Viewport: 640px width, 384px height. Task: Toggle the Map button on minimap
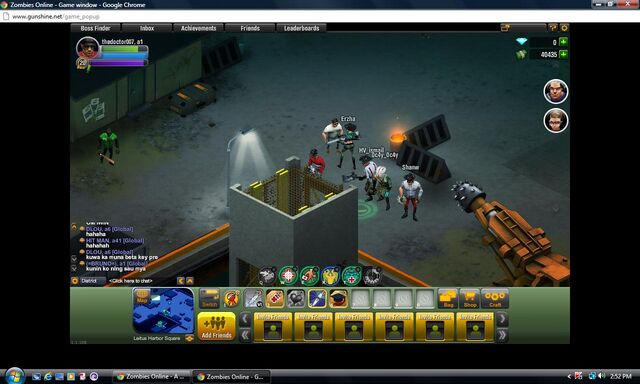pos(142,296)
